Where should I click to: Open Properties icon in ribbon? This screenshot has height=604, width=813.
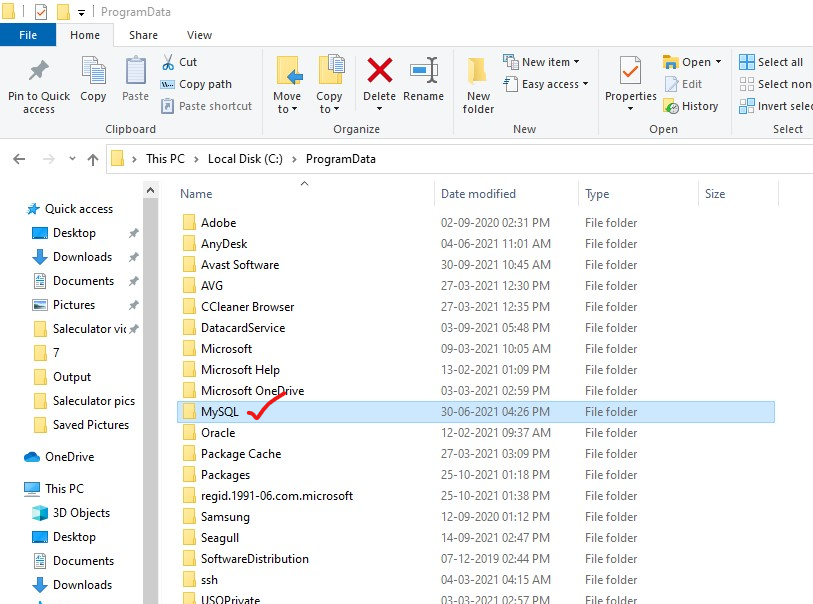[x=630, y=71]
